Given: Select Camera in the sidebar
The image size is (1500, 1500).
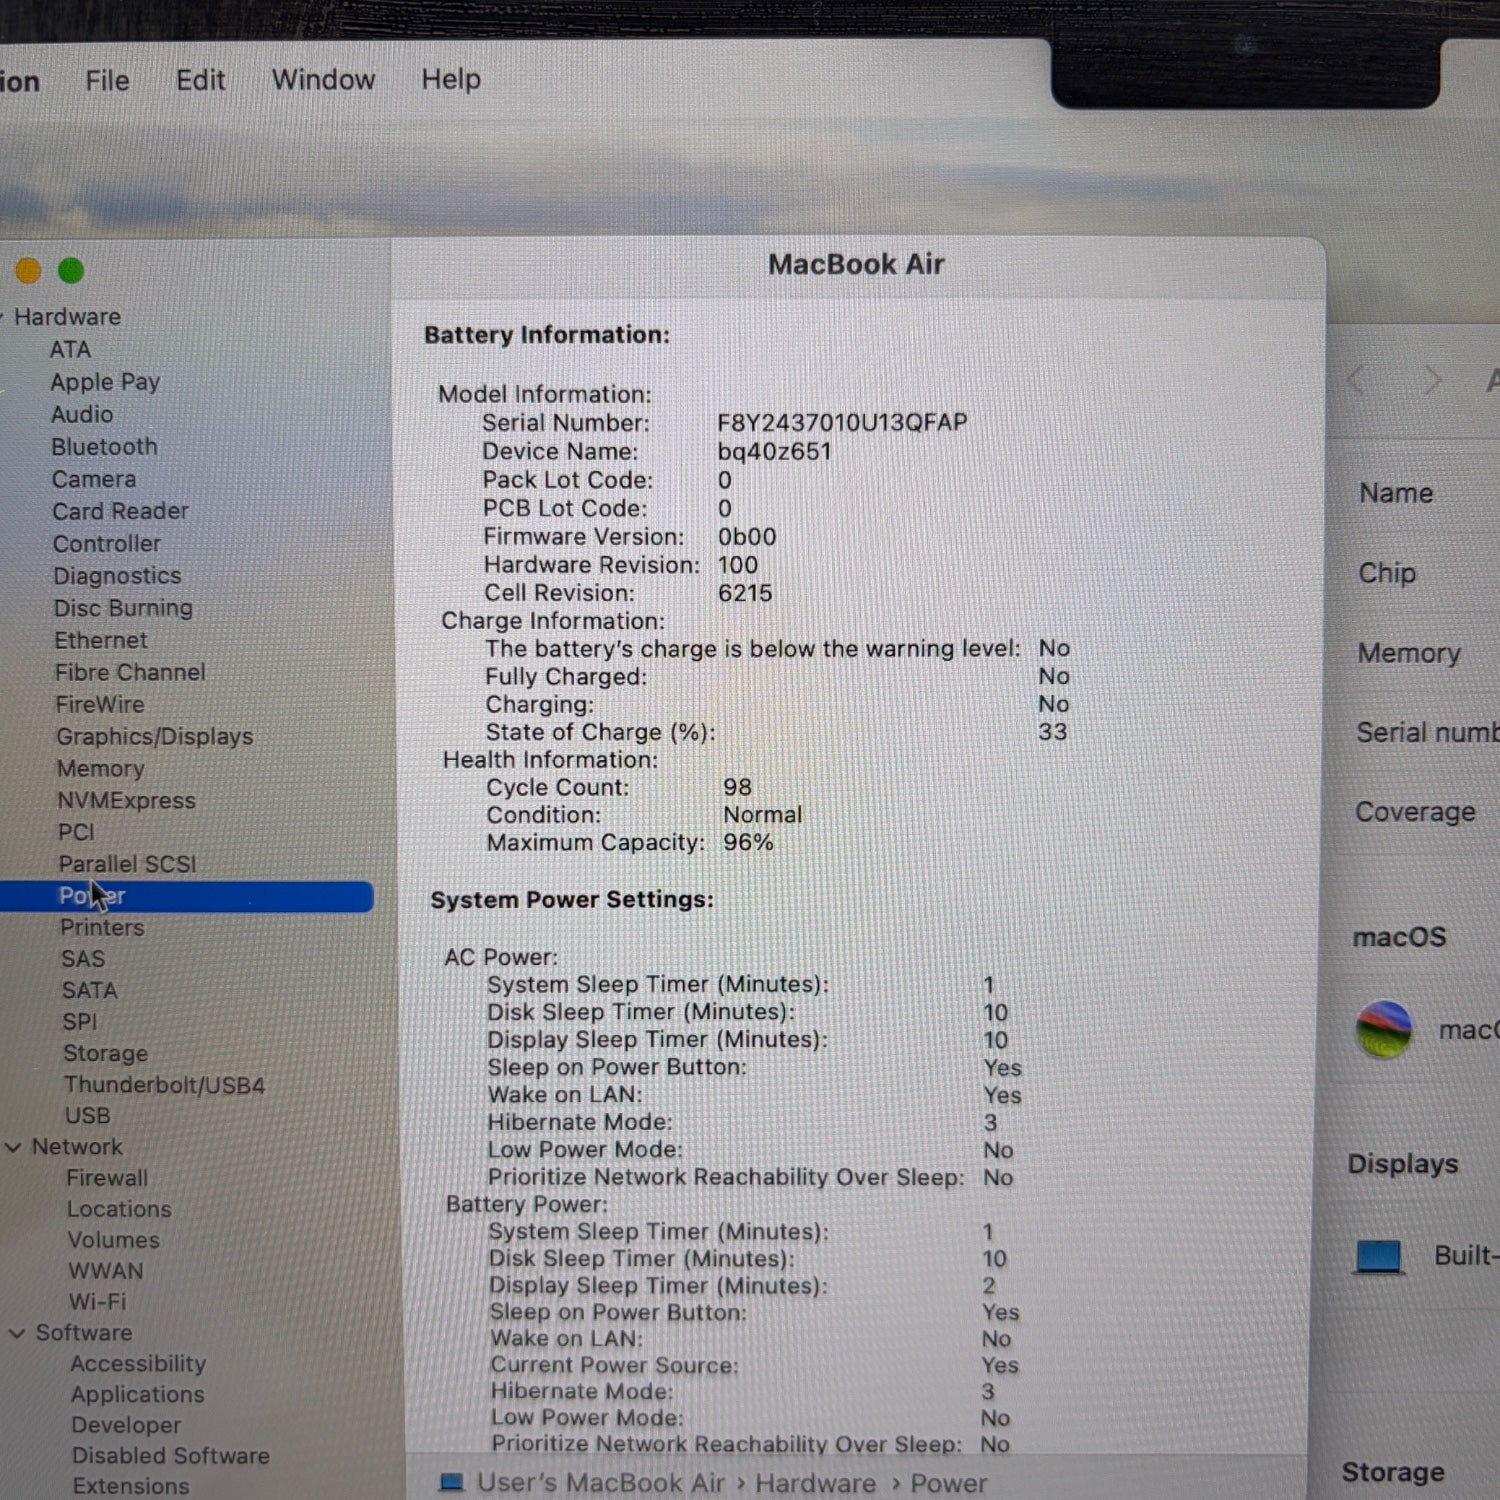Looking at the screenshot, I should click(x=94, y=479).
